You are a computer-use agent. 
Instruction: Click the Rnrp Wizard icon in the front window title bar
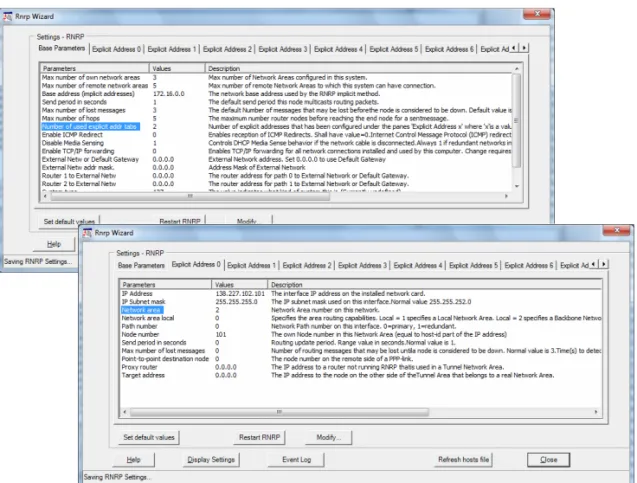point(87,233)
